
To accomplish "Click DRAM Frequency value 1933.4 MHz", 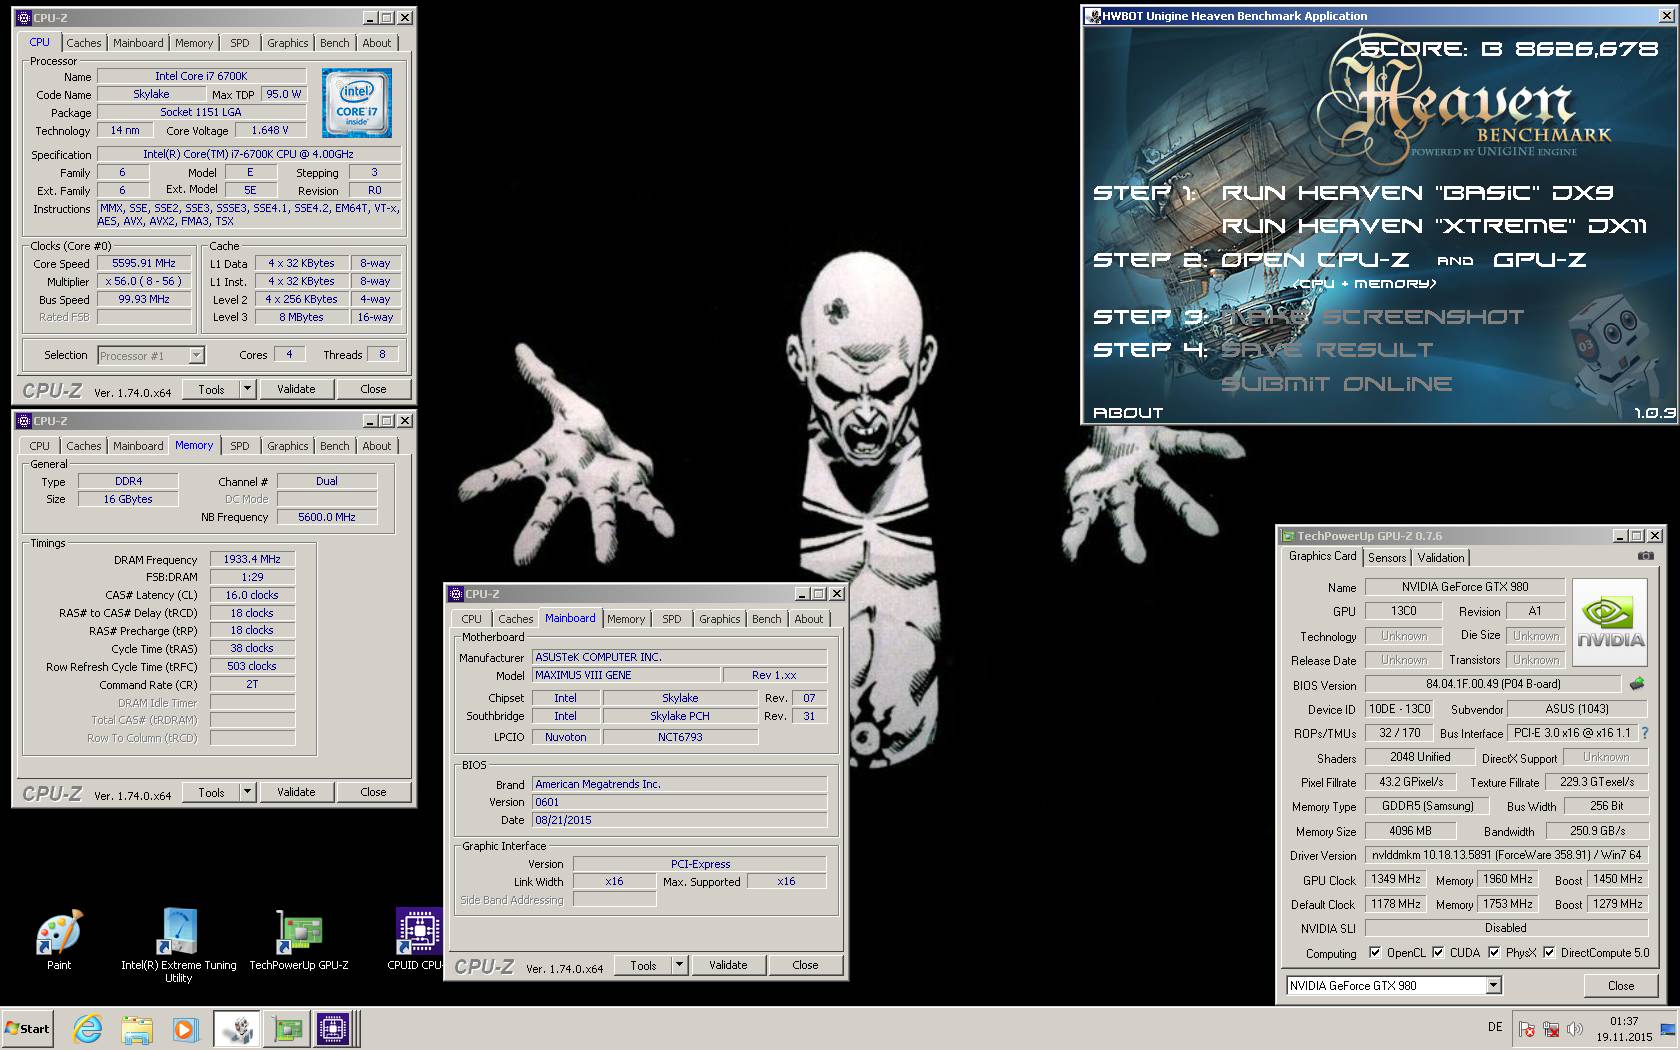I will 252,560.
